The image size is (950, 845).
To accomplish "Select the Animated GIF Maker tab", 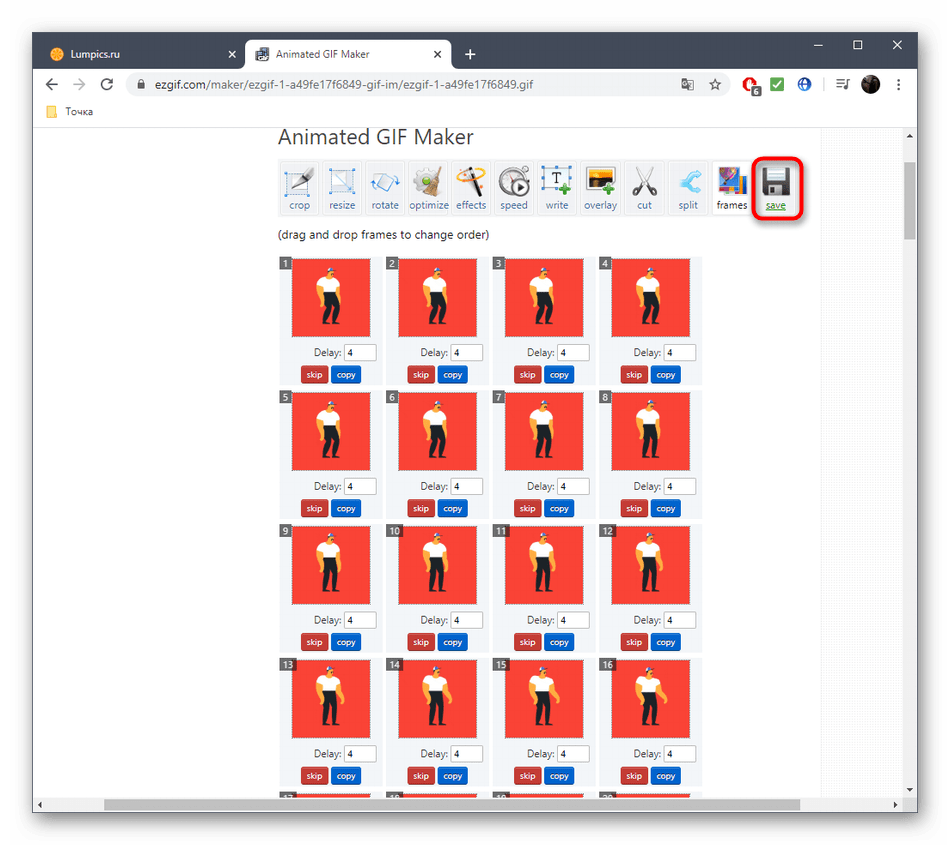I will 348,54.
